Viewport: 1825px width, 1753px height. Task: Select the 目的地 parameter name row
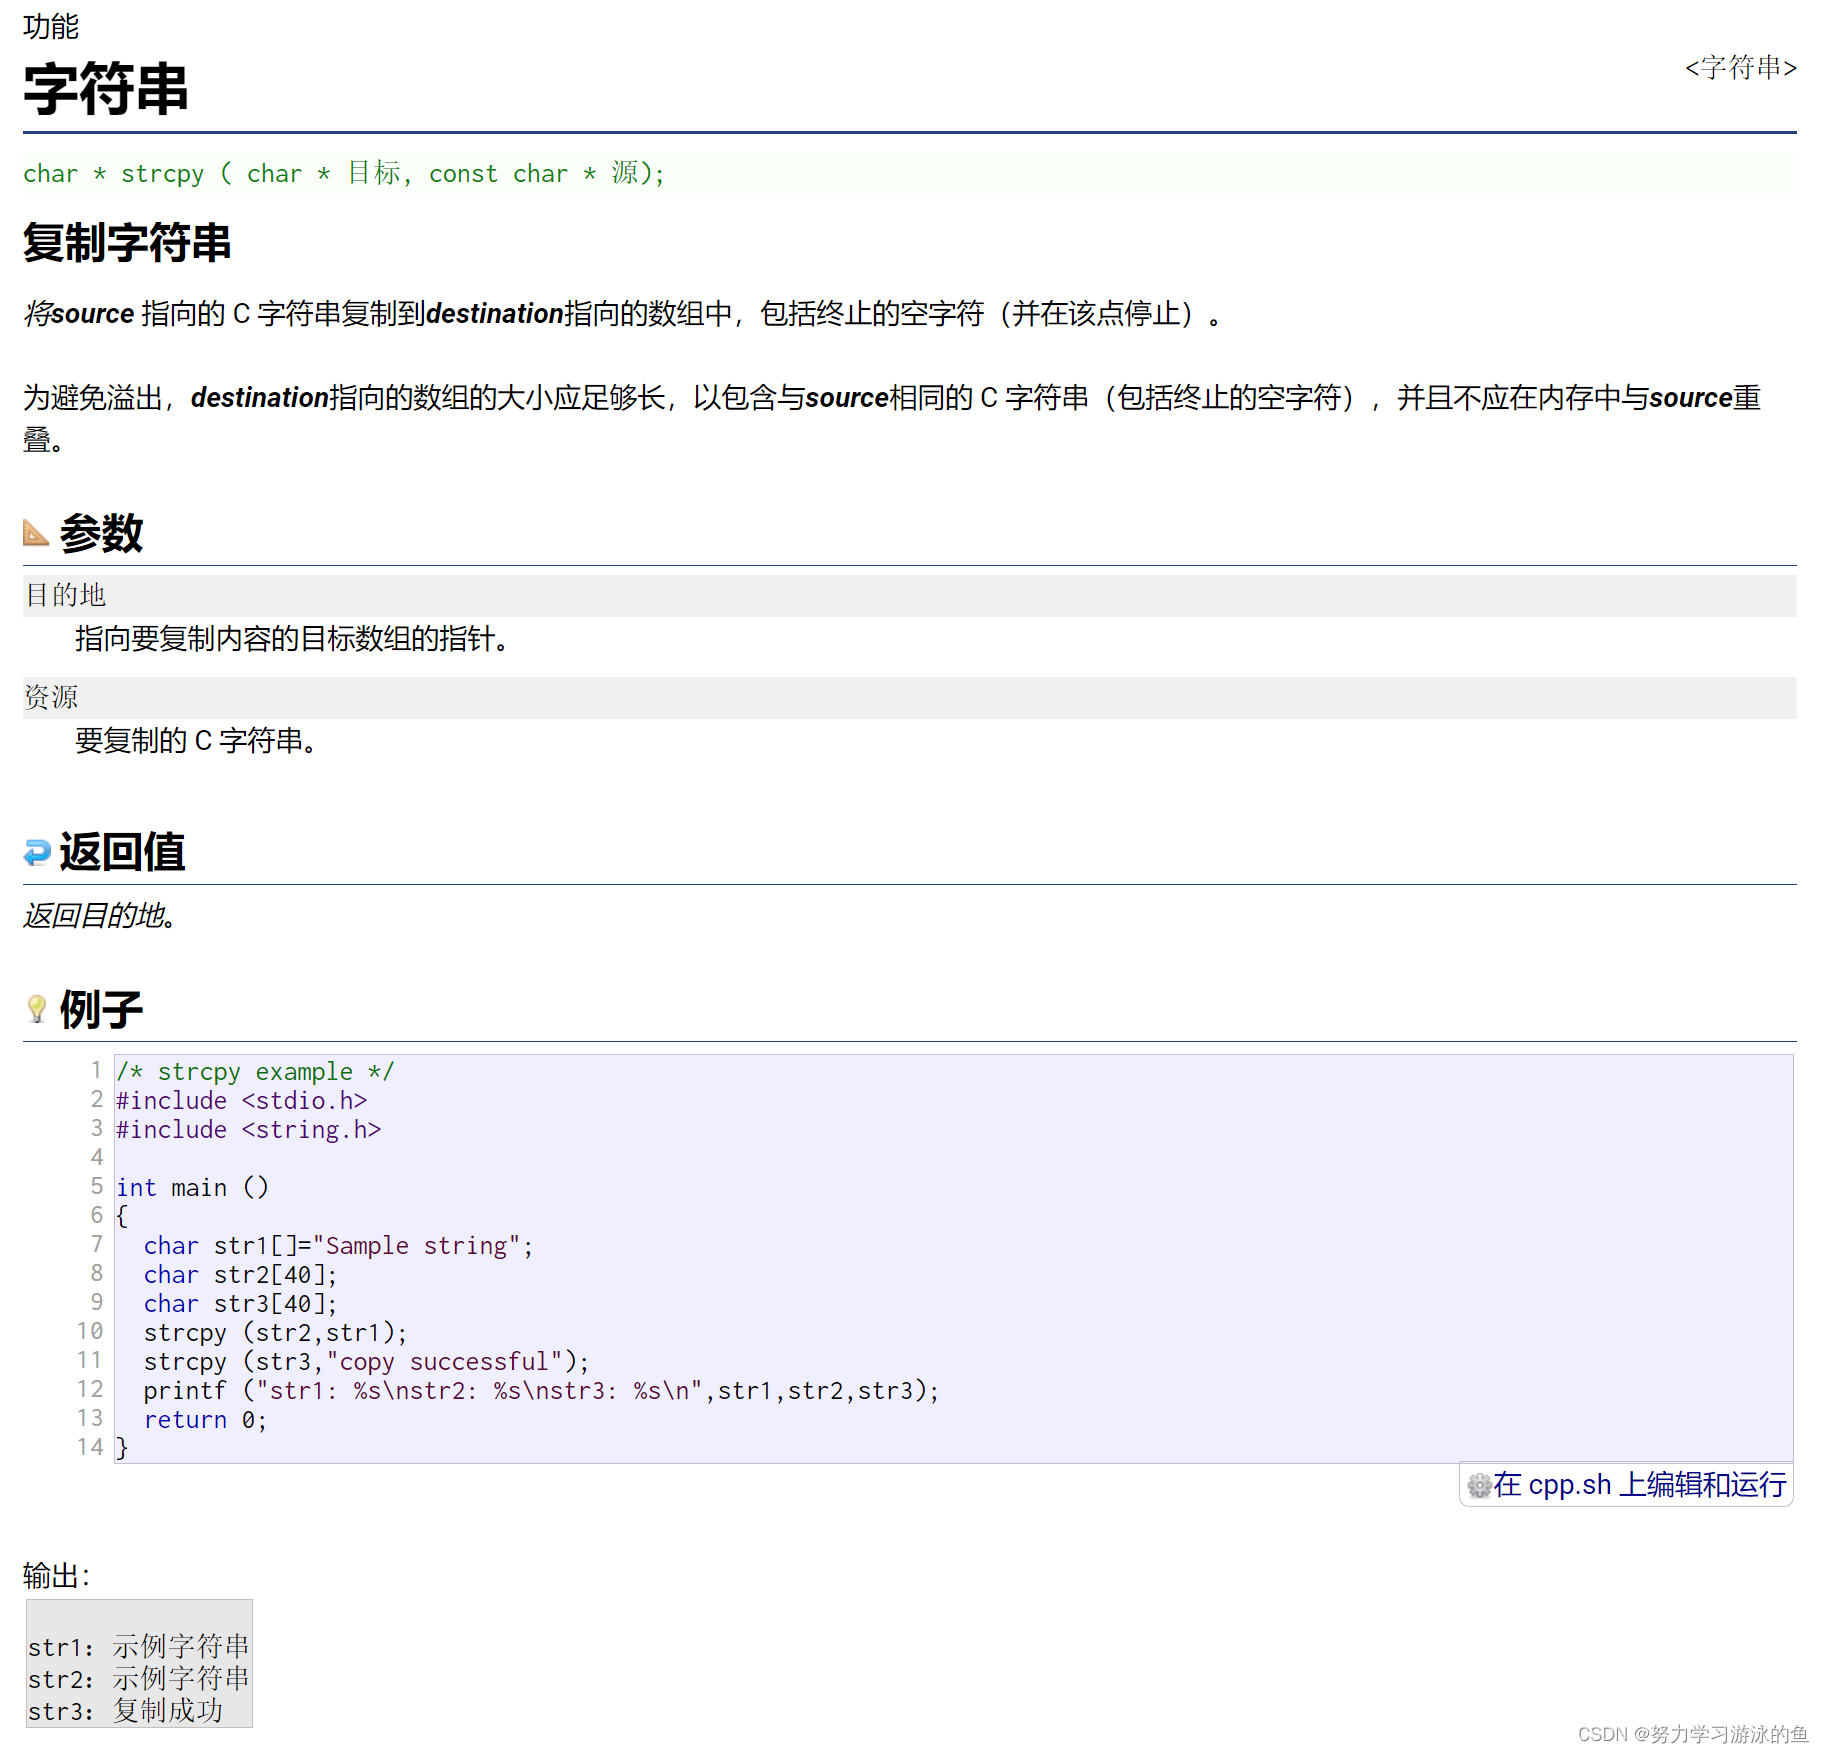point(909,595)
